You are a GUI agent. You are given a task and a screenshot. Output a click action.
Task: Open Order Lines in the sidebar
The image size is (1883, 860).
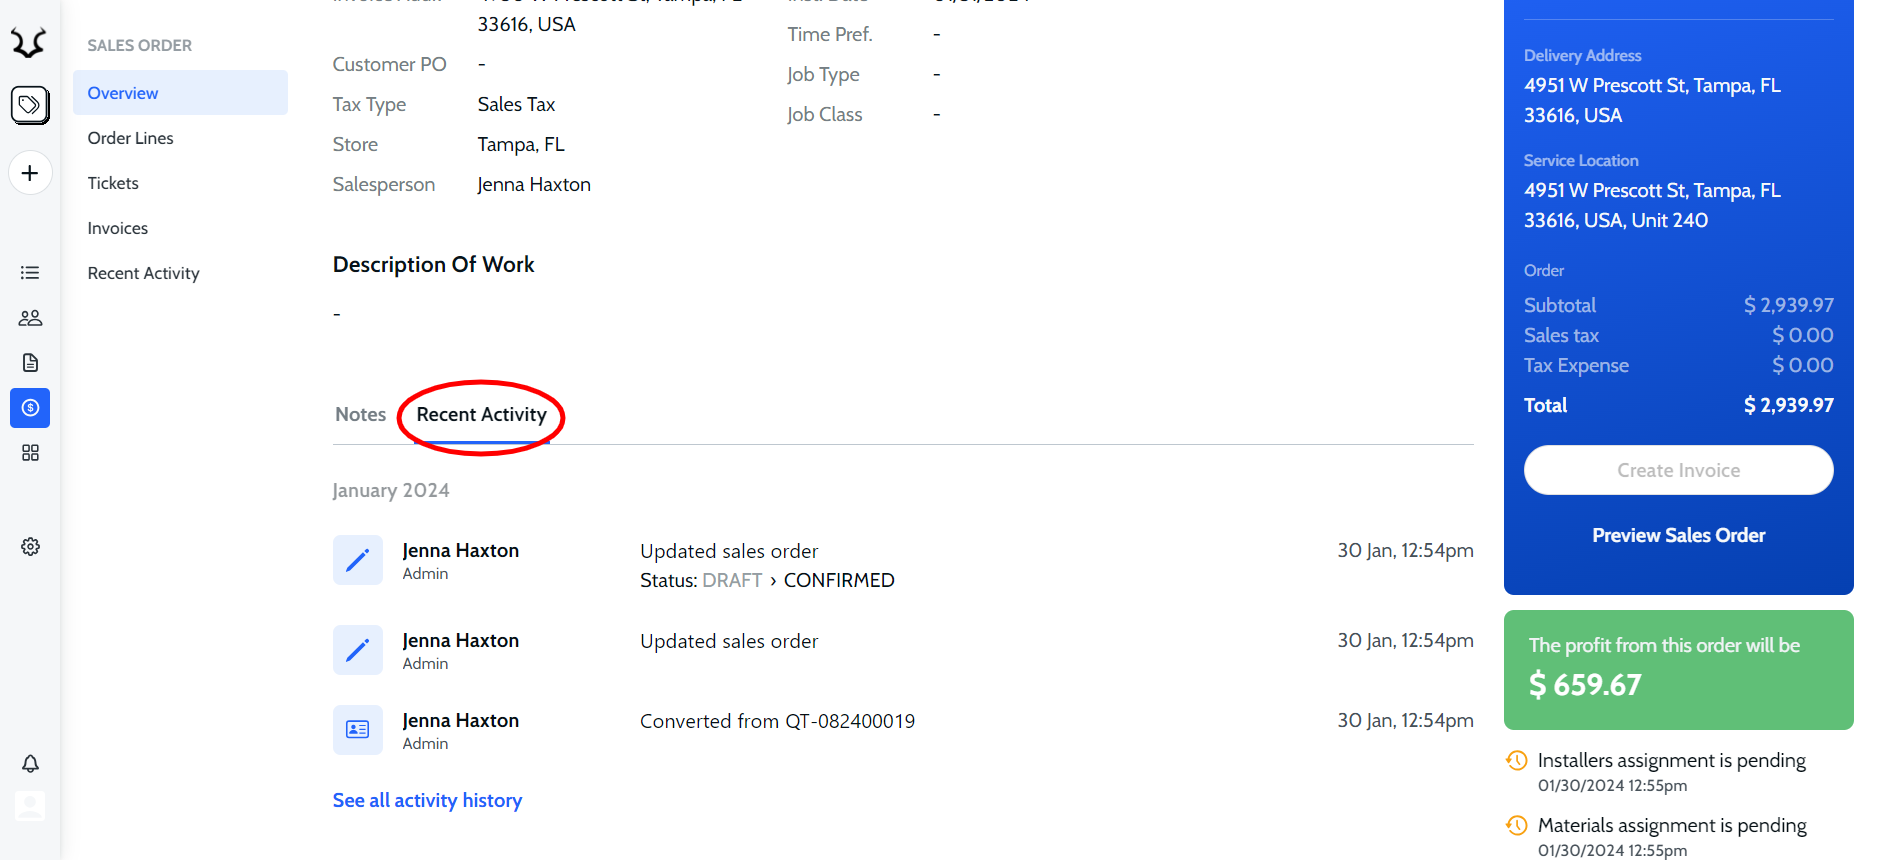(x=131, y=138)
